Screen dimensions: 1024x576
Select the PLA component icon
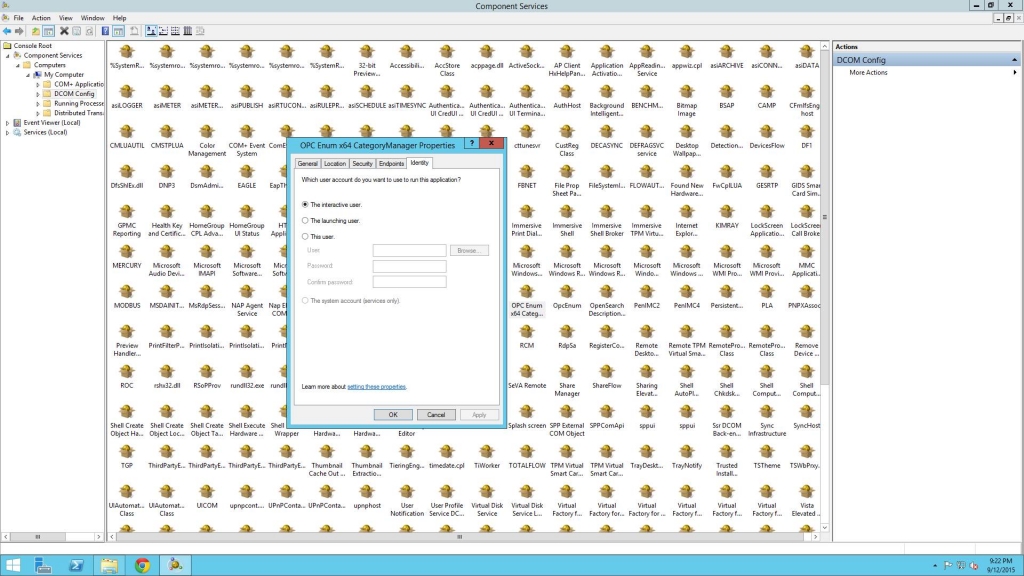(x=767, y=296)
